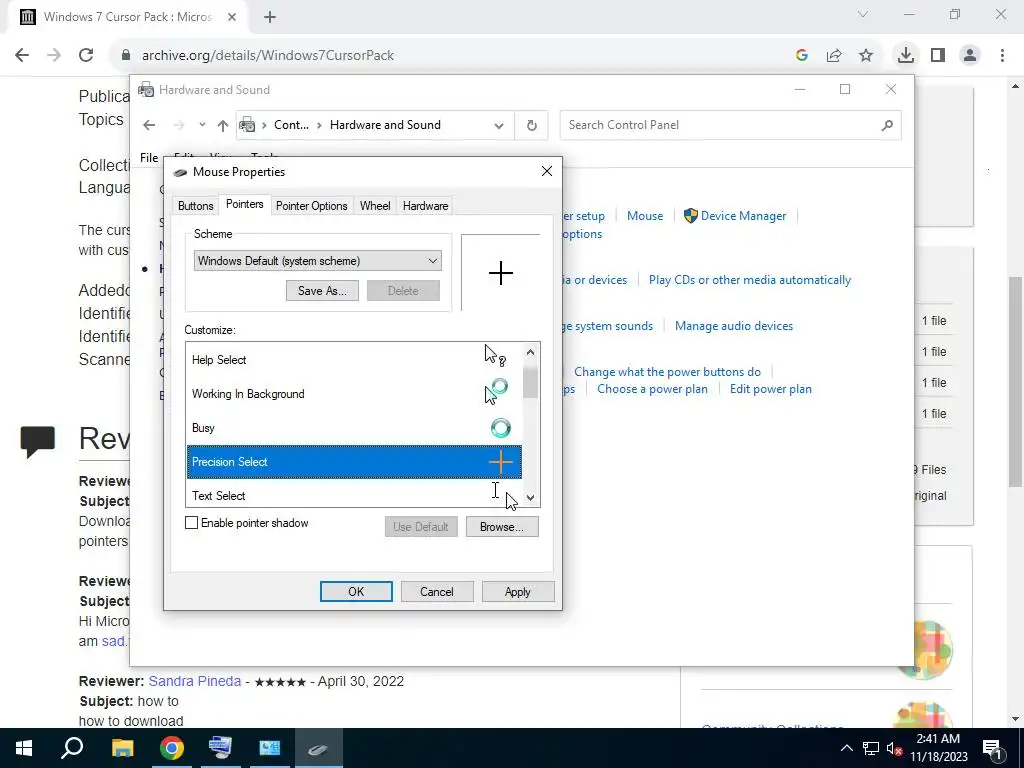Enable pointer shadow checkbox
The width and height of the screenshot is (1024, 768).
(x=191, y=522)
